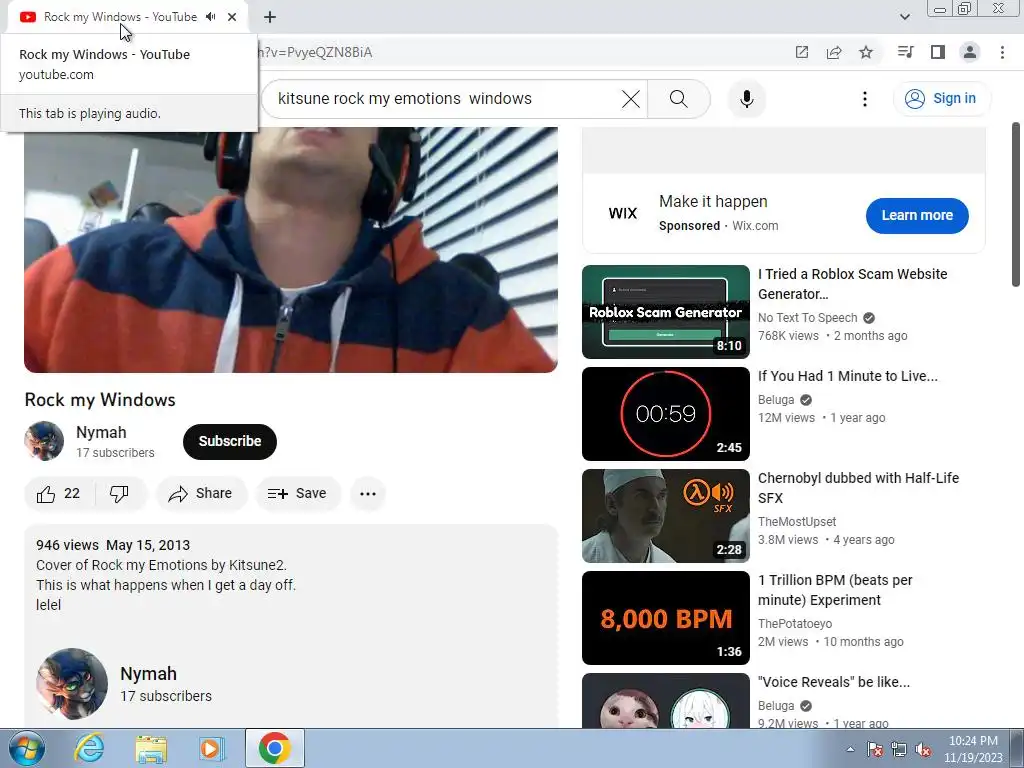
Task: Open Chernobyl Half-Life SFX thumbnail
Action: pos(665,516)
